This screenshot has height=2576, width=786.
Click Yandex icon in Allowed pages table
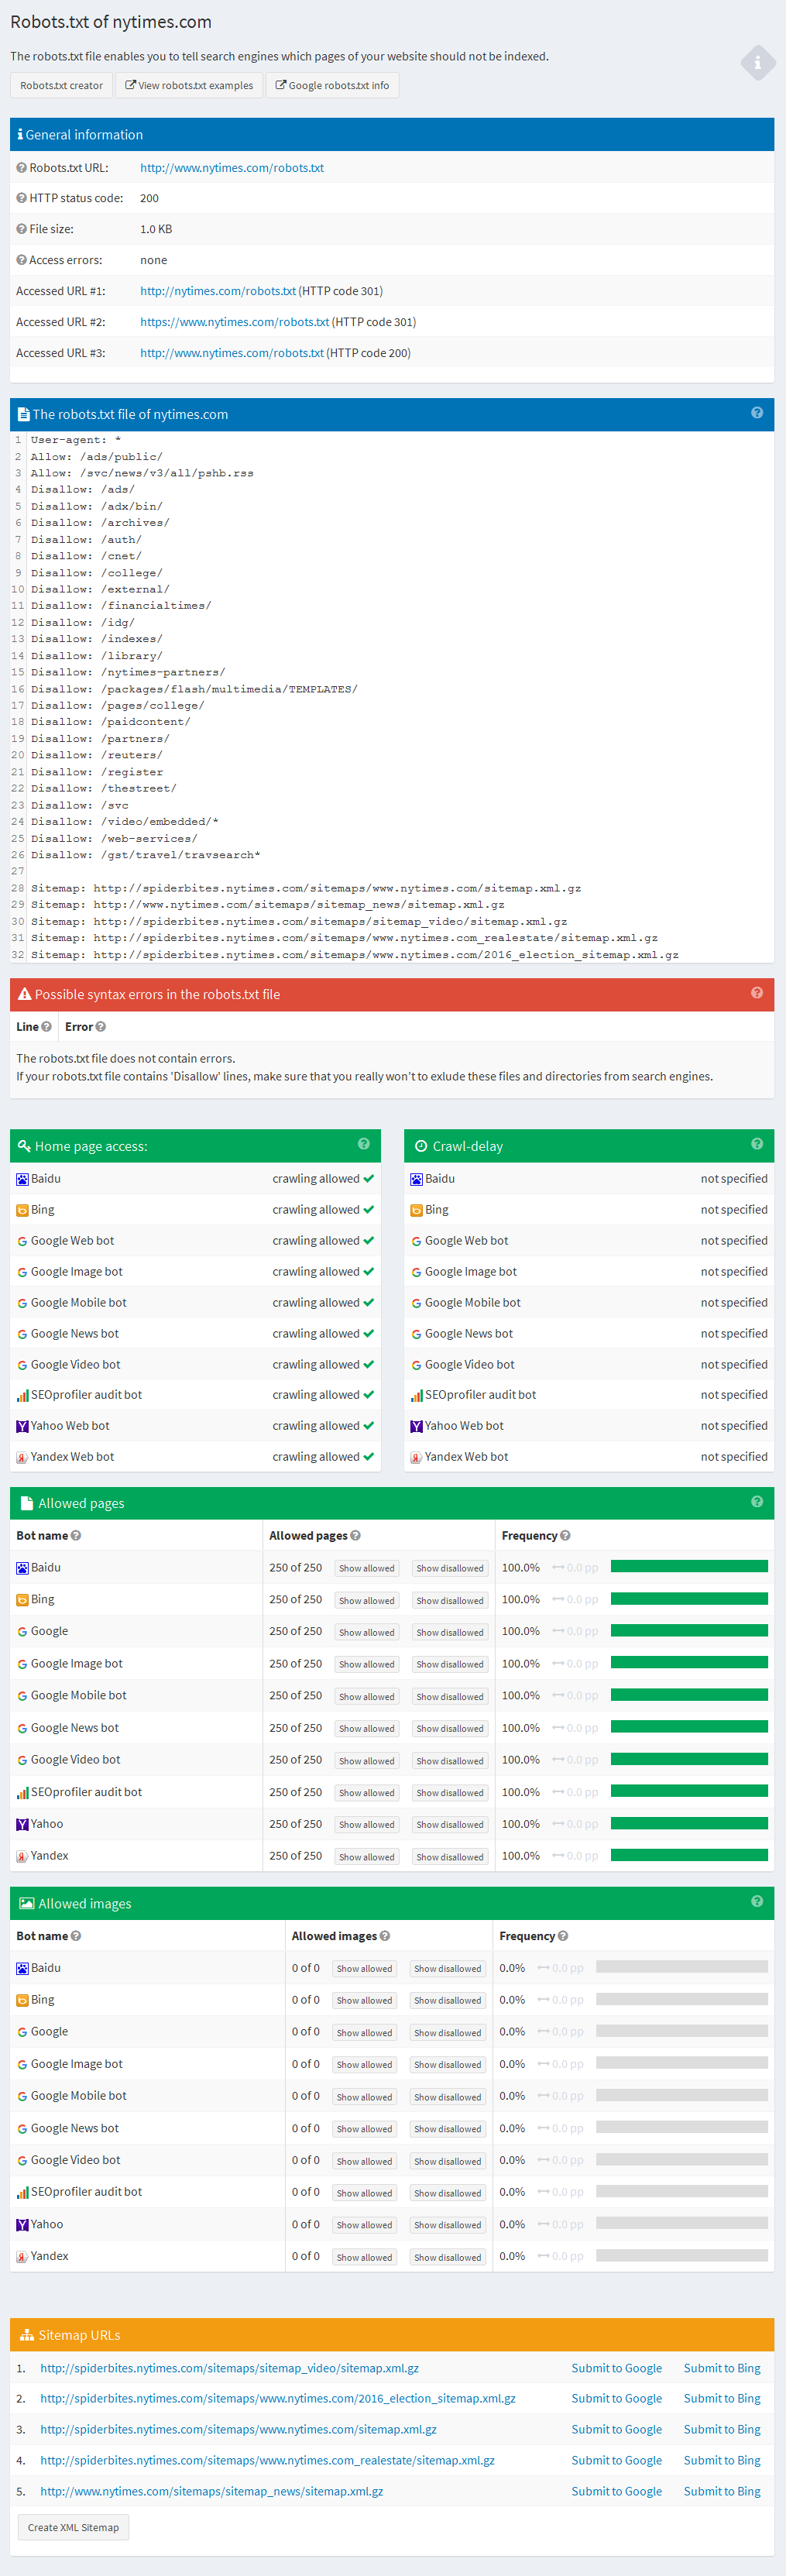(x=22, y=1856)
